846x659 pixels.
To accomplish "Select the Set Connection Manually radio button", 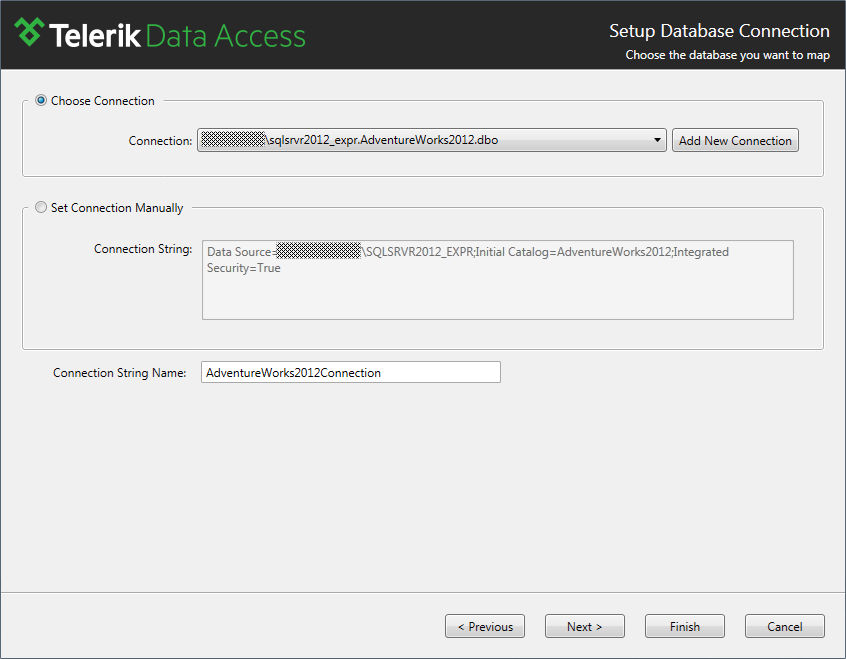I will [x=41, y=207].
